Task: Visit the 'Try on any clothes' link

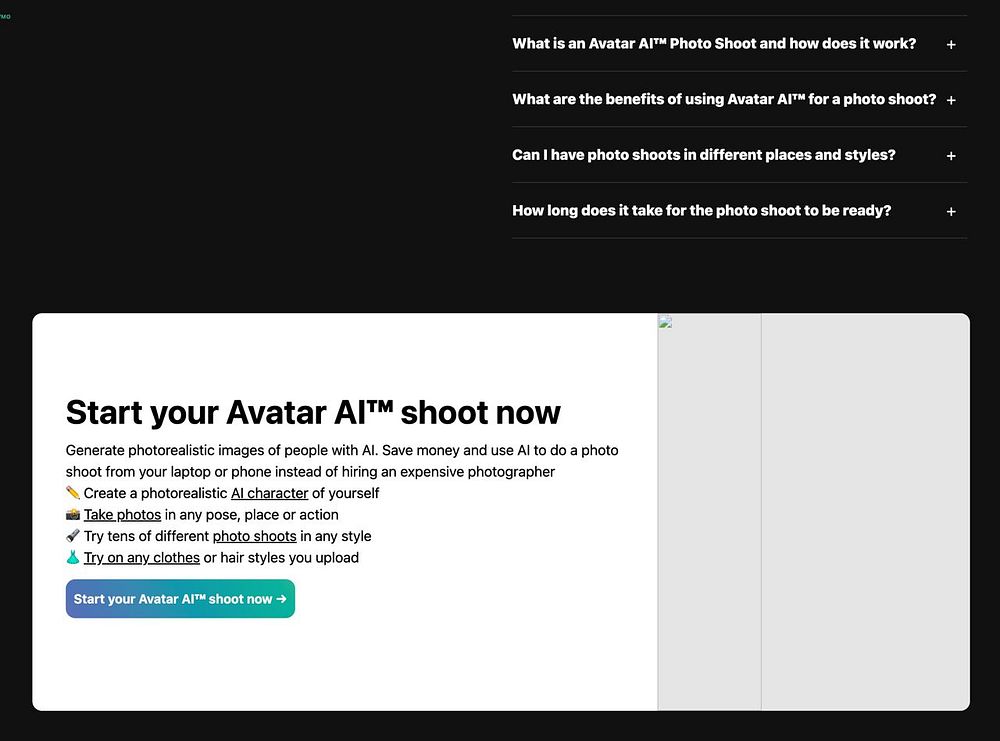Action: point(142,558)
